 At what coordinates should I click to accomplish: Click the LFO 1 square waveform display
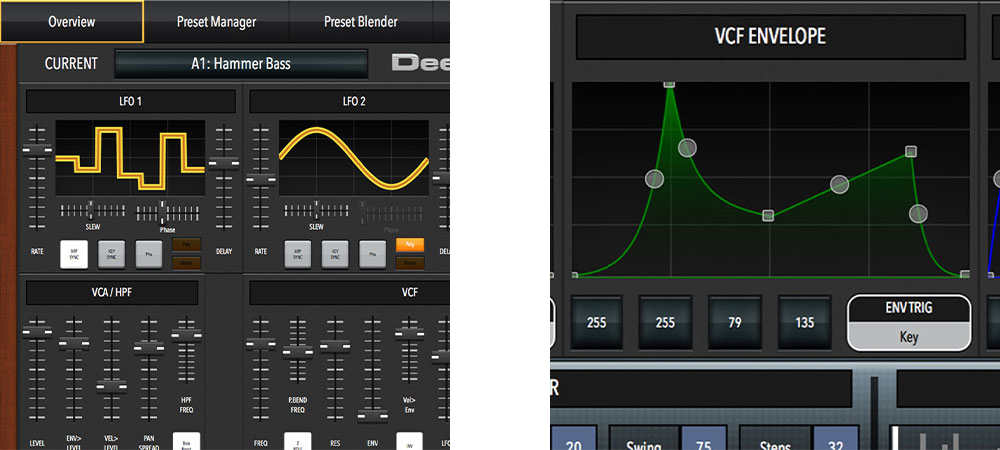pos(129,158)
